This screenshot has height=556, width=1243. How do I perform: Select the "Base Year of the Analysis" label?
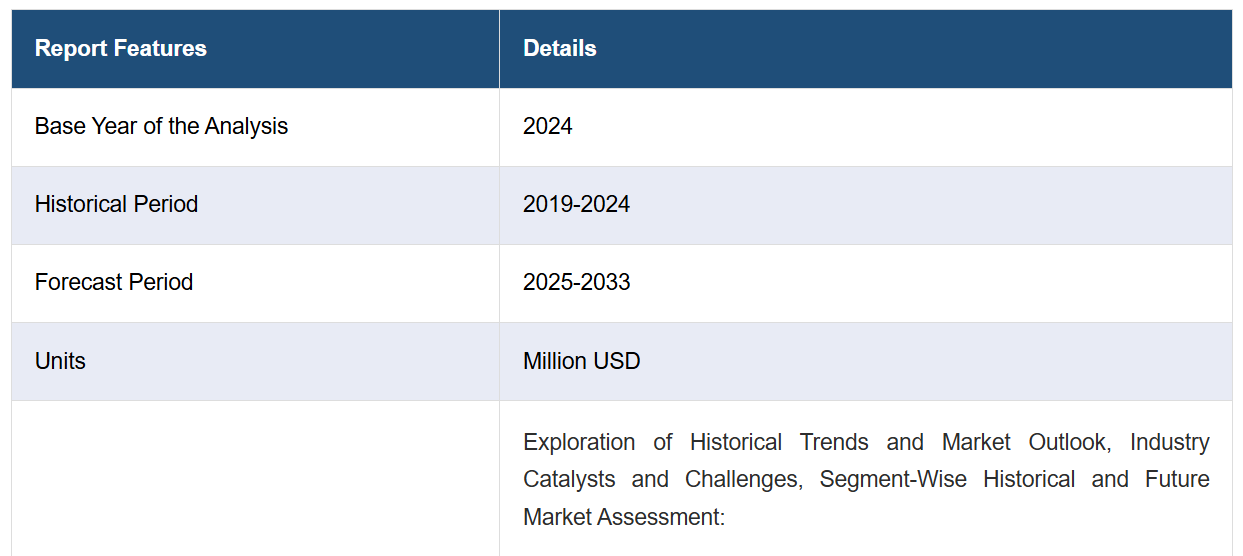pyautogui.click(x=161, y=126)
